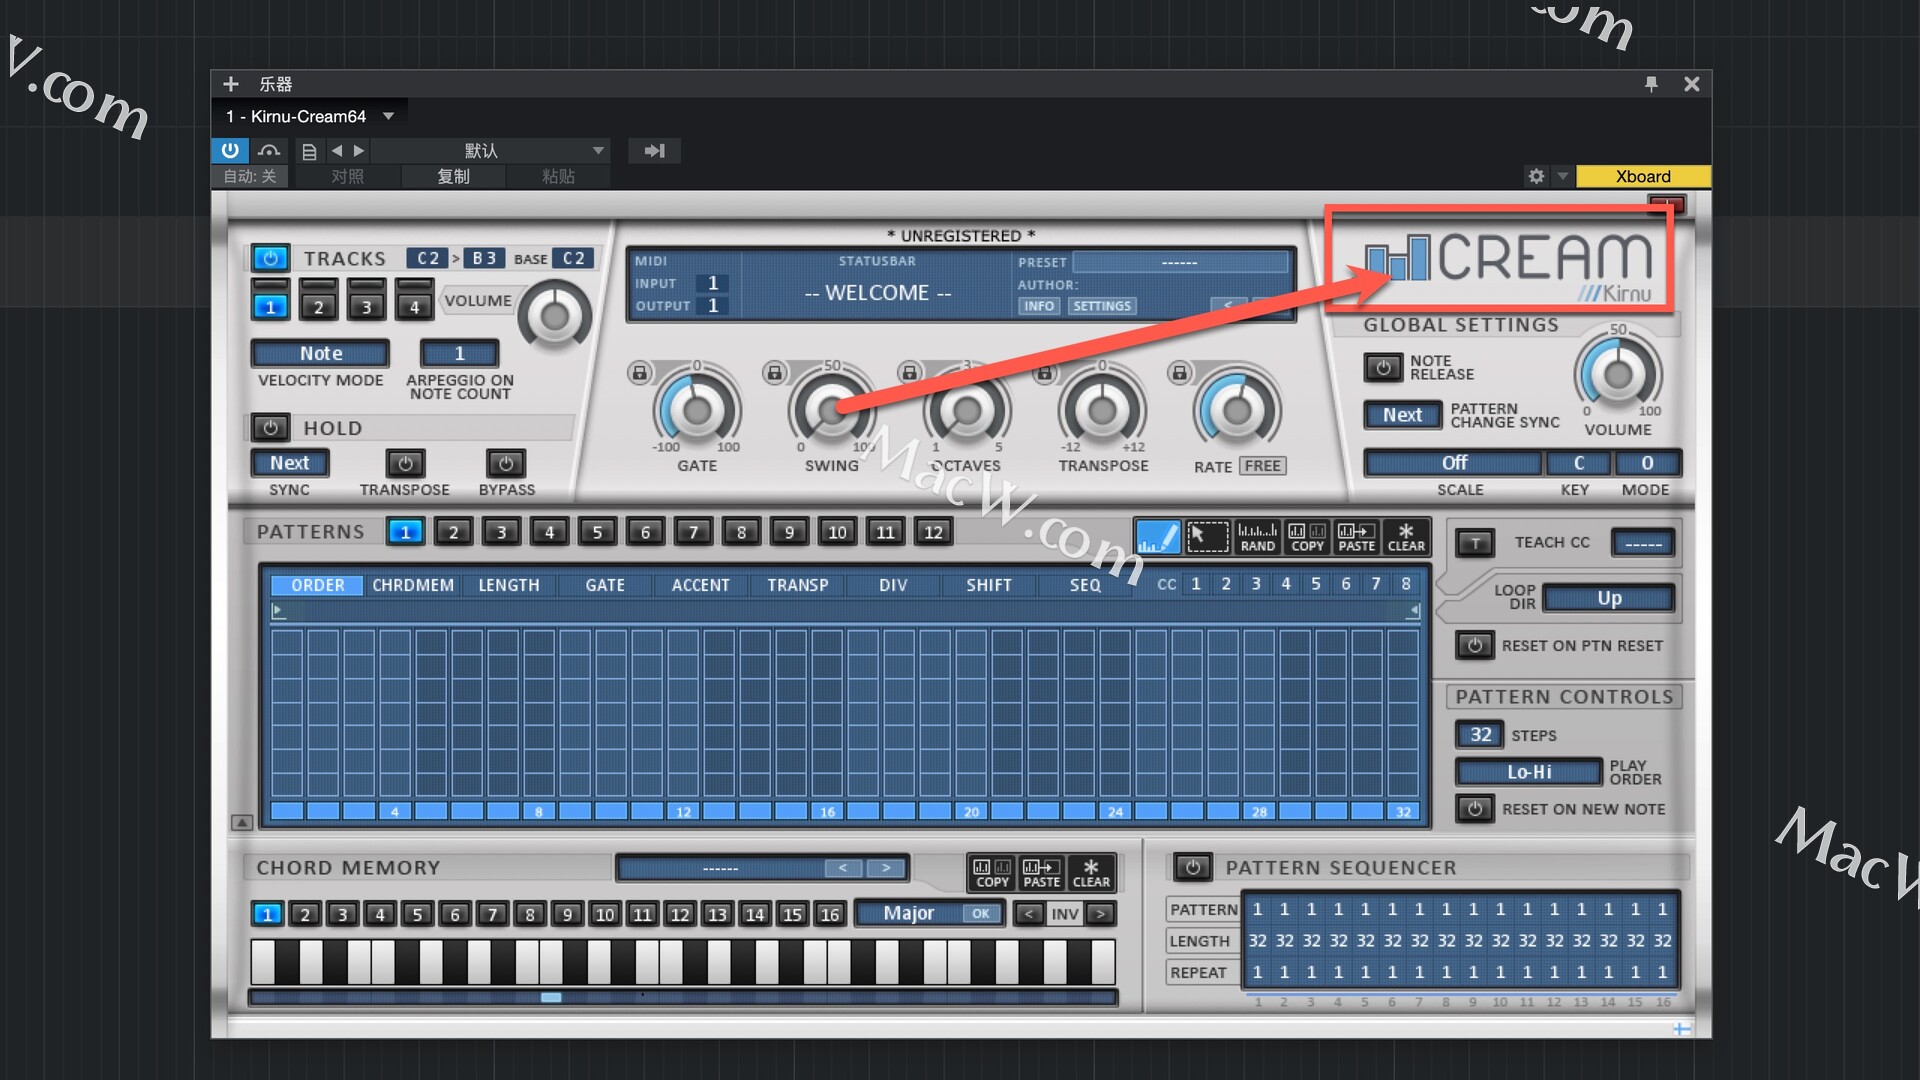Image resolution: width=1920 pixels, height=1080 pixels.
Task: Switch to the ACCENT tab
Action: point(700,585)
